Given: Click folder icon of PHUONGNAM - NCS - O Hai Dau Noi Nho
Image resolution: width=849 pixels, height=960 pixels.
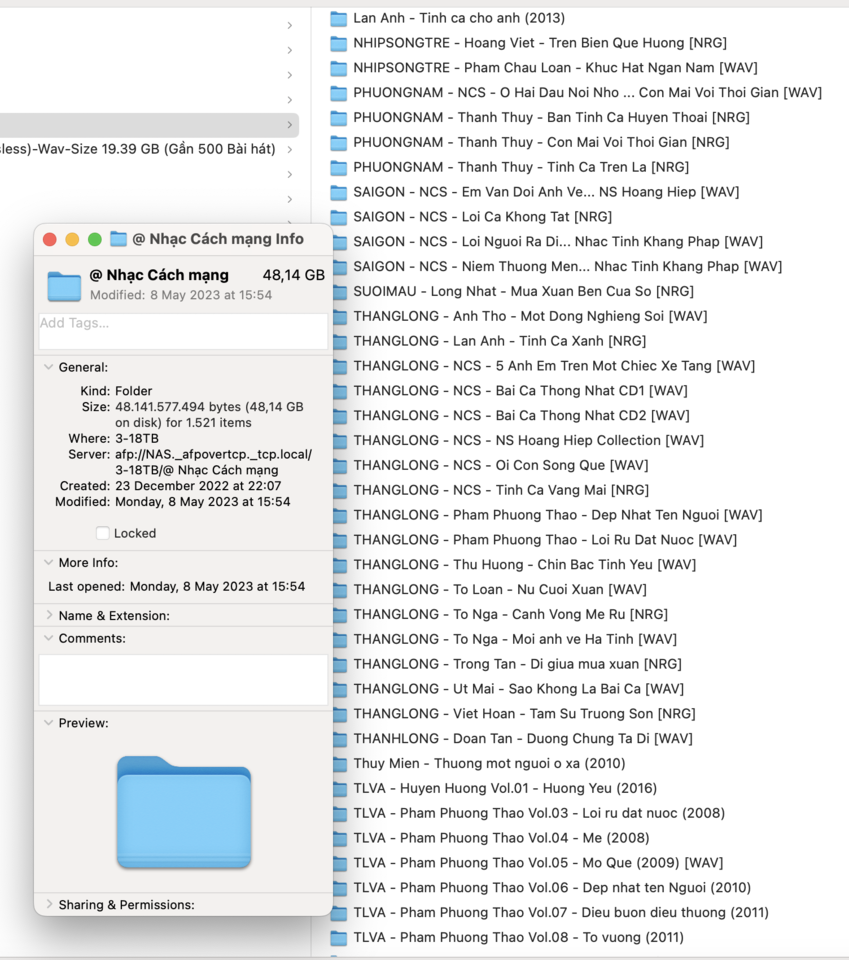Looking at the screenshot, I should point(338,93).
